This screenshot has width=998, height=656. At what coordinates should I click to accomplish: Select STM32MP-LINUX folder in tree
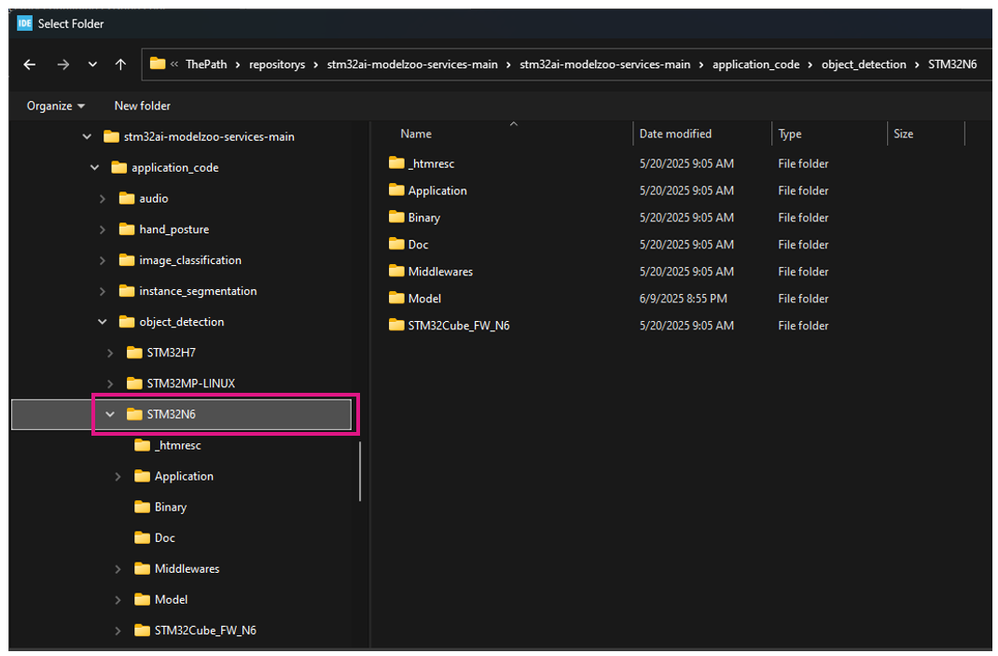pyautogui.click(x=191, y=384)
